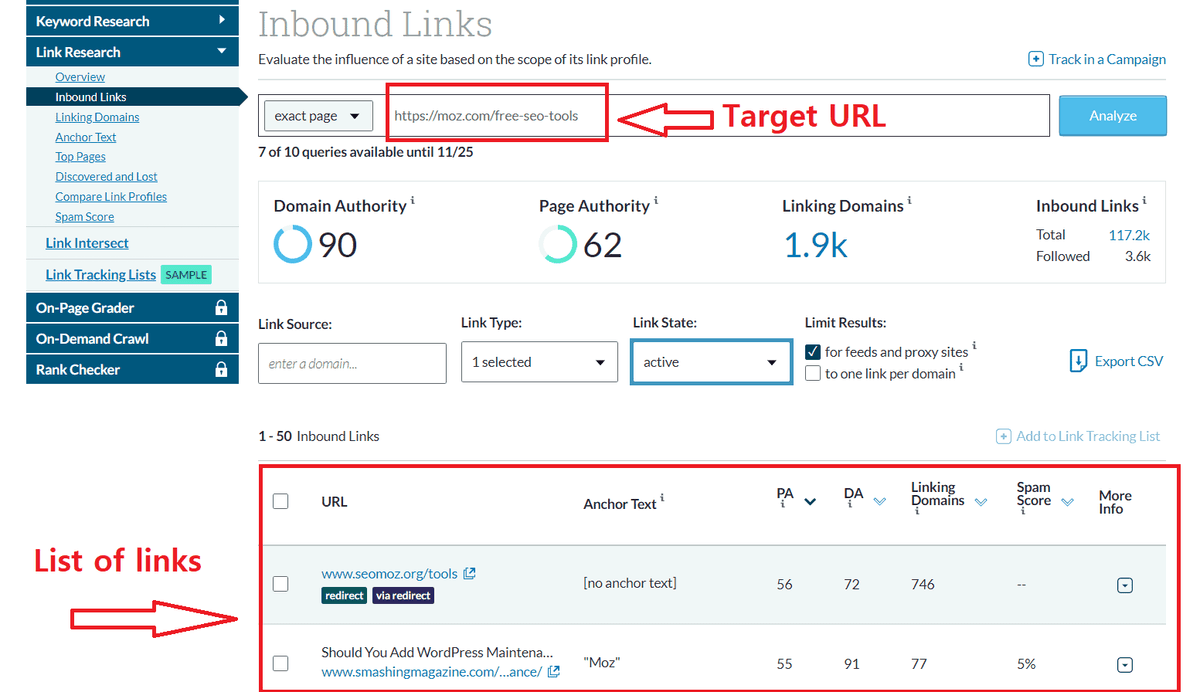
Task: Open Discovered and Lost sidebar item
Action: [x=106, y=177]
